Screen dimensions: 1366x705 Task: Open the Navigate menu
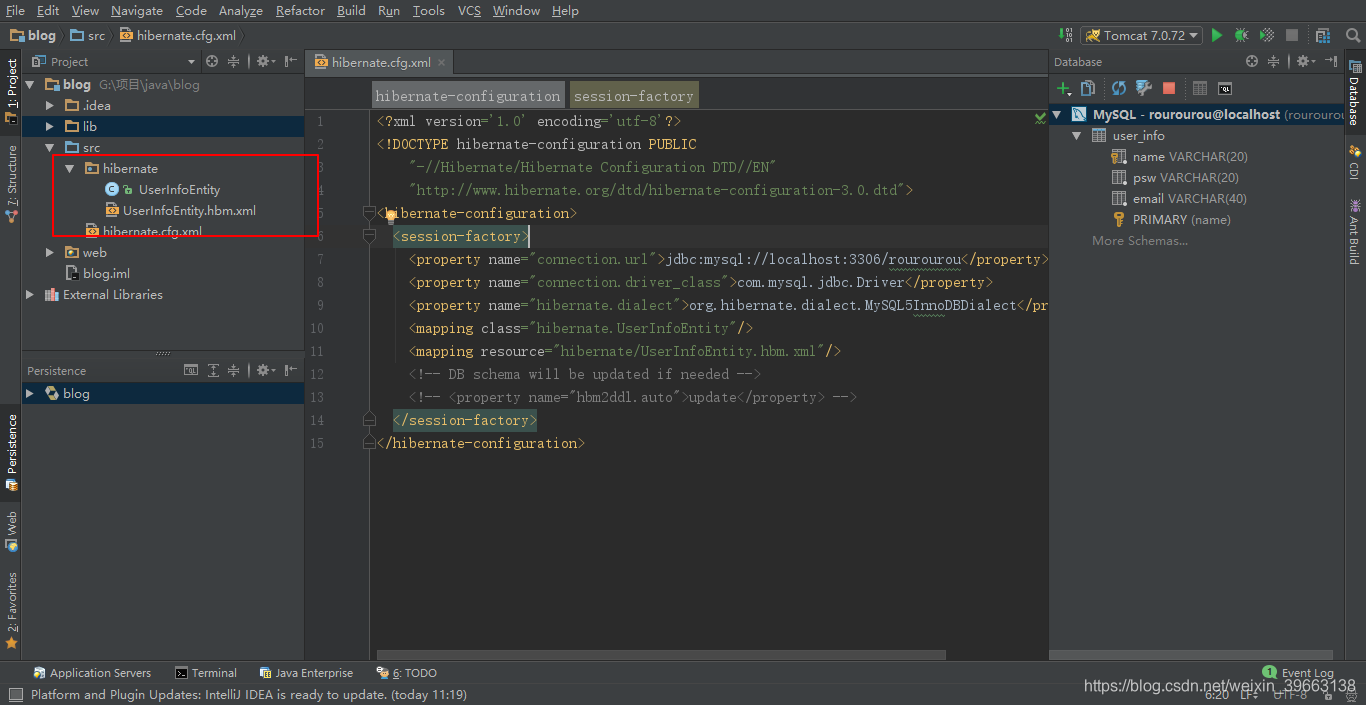[x=137, y=10]
